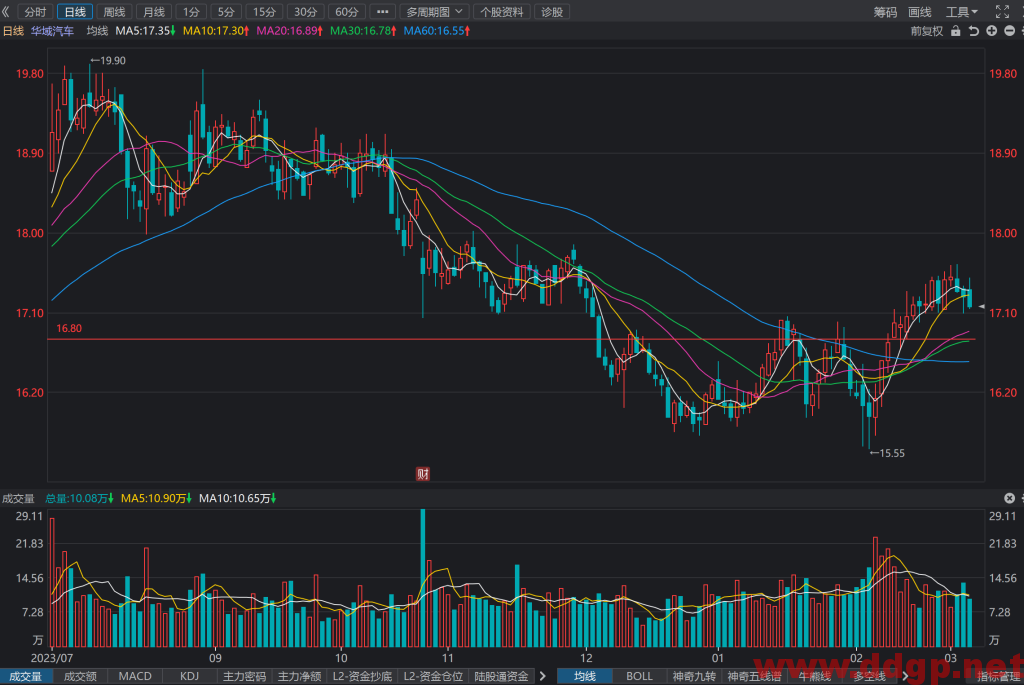
Task: Unlock the chart with the padlock icon
Action: point(955,31)
